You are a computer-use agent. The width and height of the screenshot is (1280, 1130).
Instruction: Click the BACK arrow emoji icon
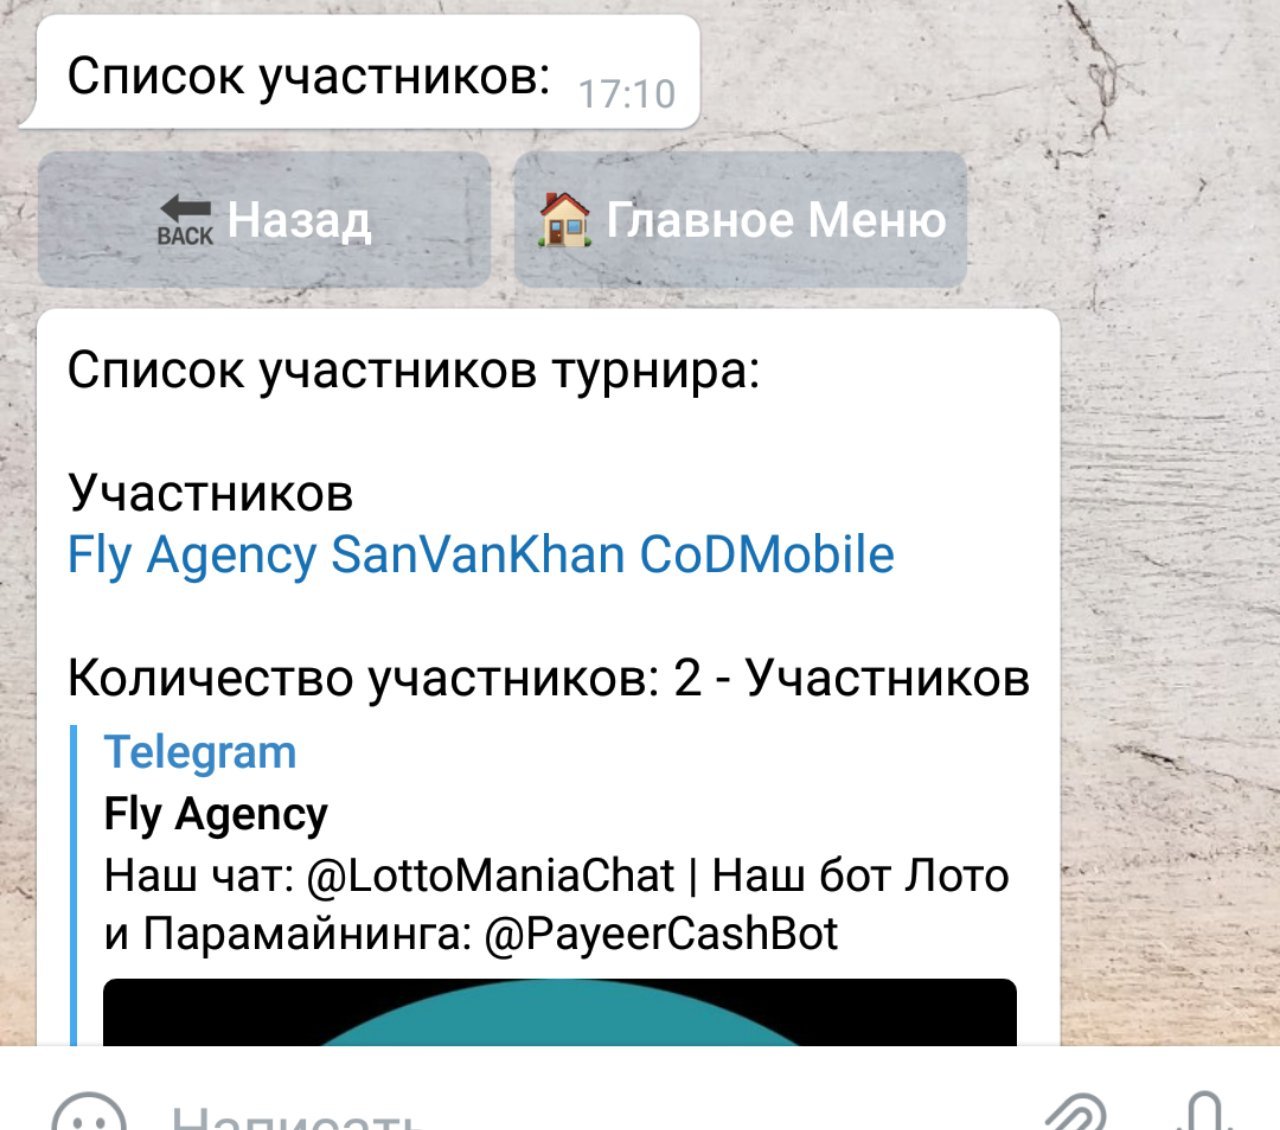tap(185, 221)
